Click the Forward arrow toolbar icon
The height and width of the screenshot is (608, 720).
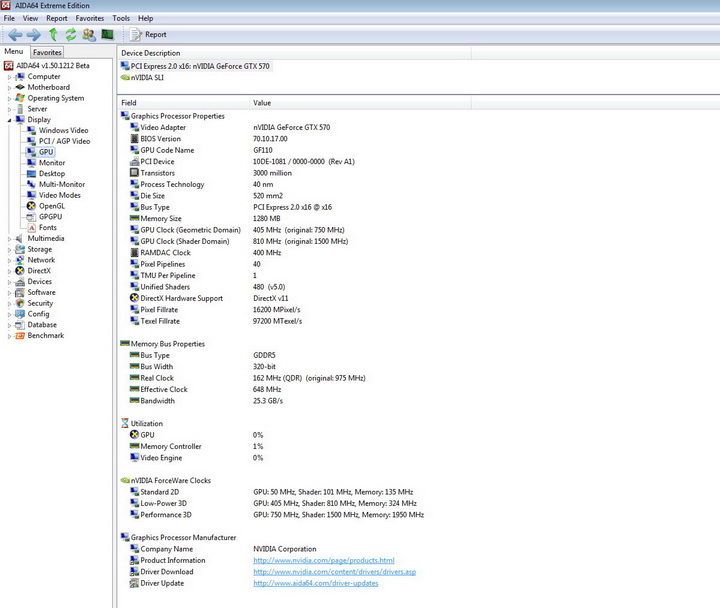point(34,34)
